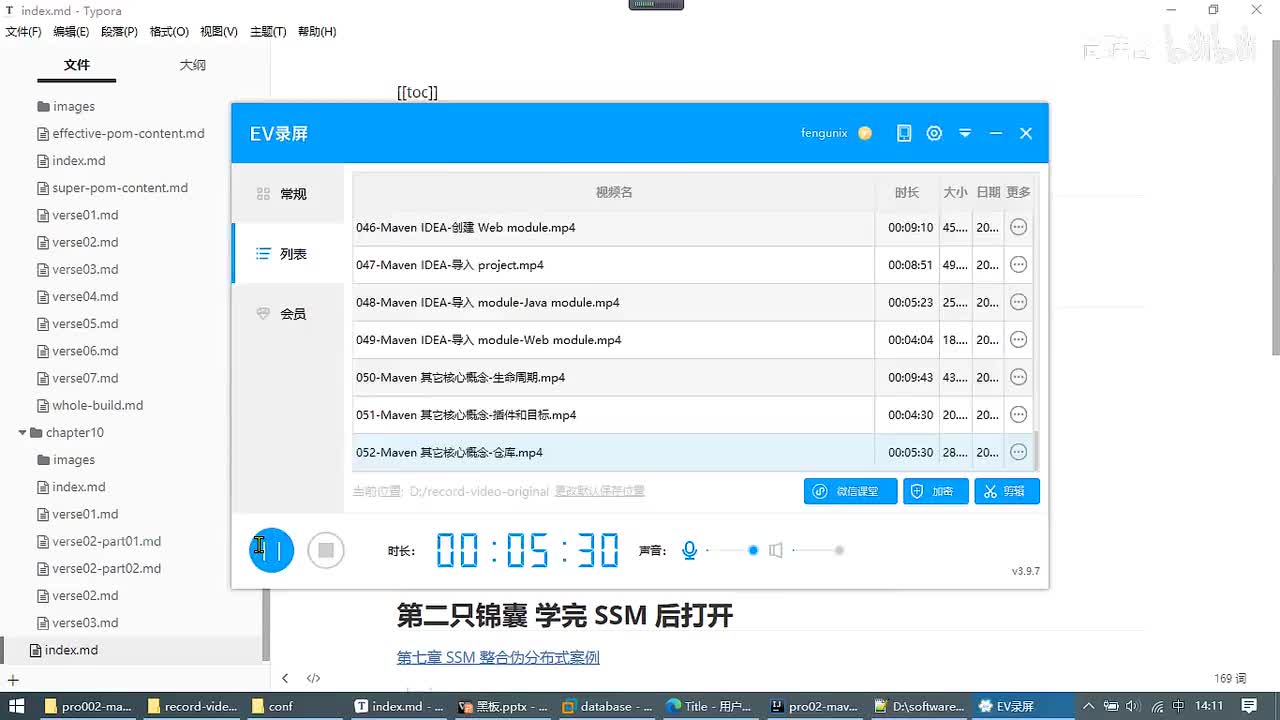Open whole-build.md file

pyautogui.click(x=98, y=405)
